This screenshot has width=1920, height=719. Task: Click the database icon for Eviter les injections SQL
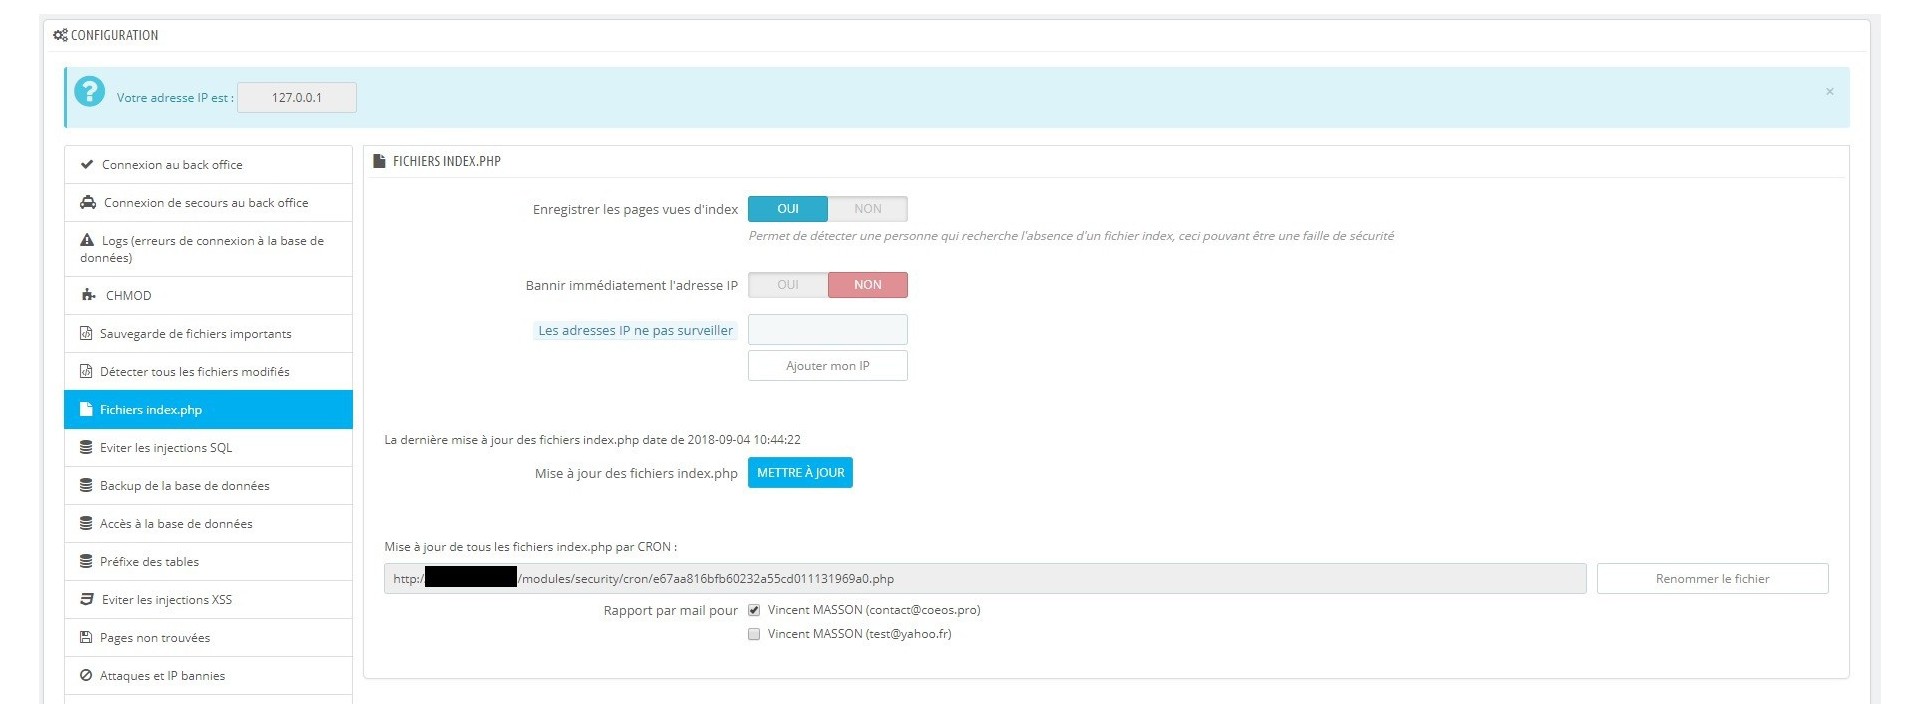coord(86,448)
